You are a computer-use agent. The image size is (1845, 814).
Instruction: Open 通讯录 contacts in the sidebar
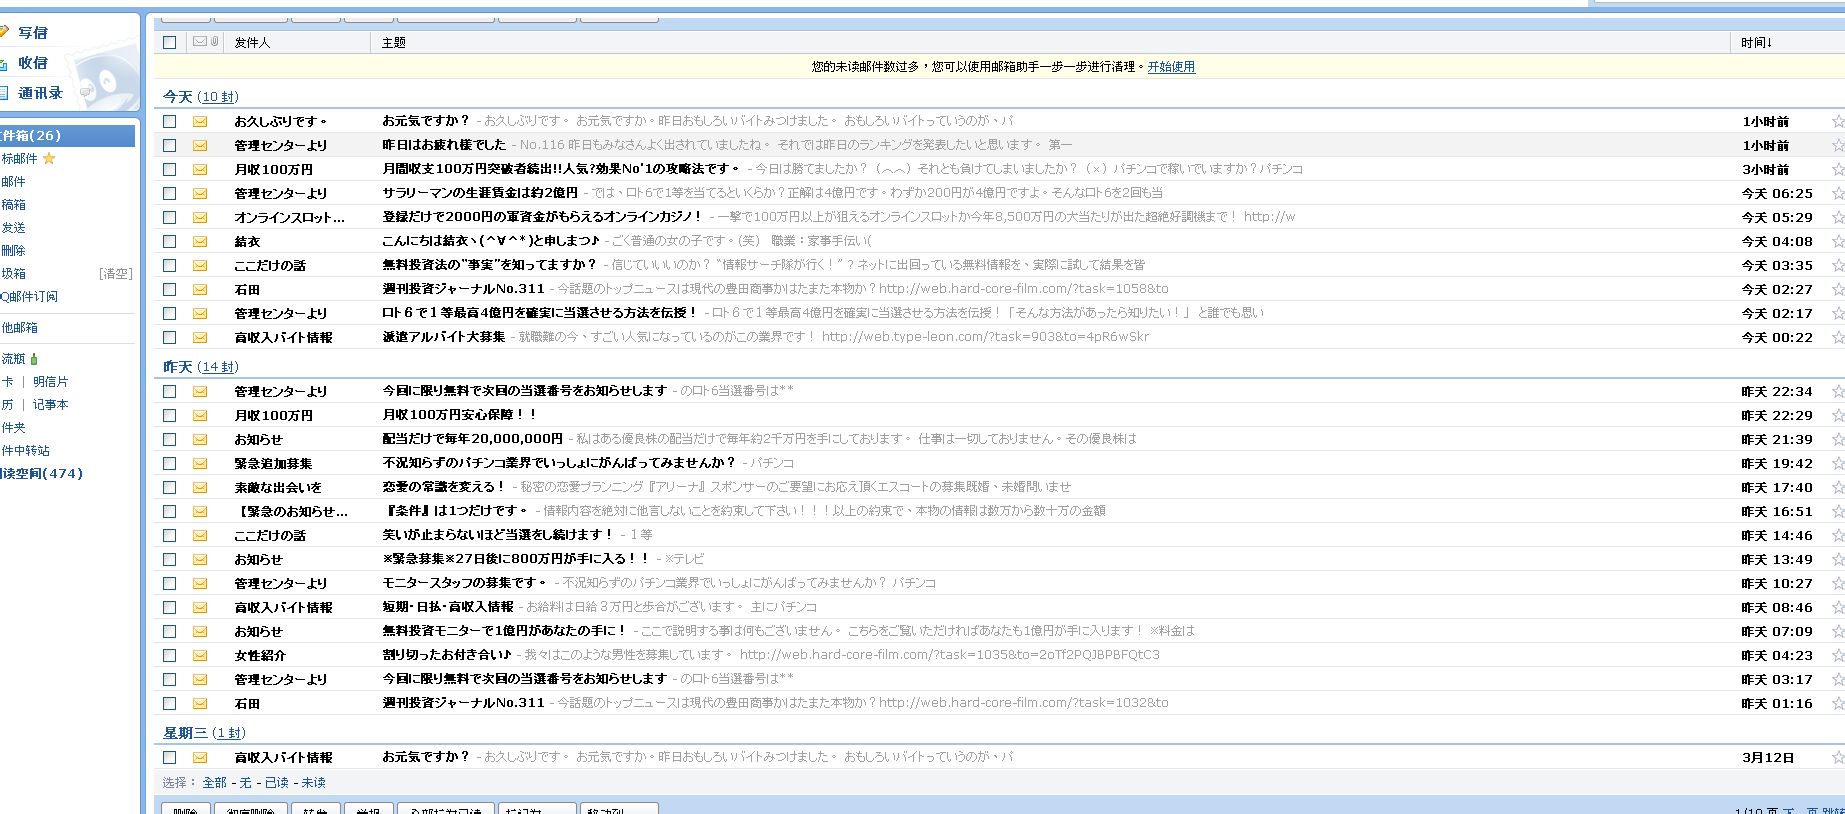pyautogui.click(x=40, y=93)
